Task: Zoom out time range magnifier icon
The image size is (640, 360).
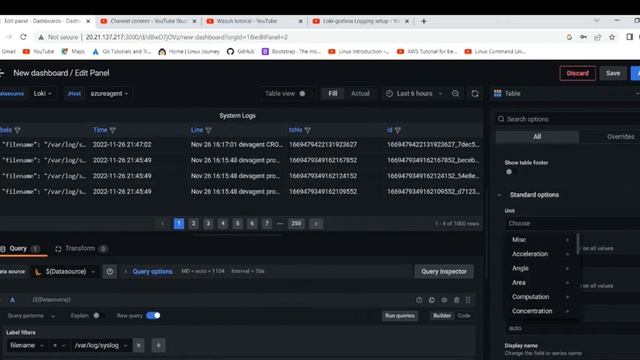Action: [456, 93]
